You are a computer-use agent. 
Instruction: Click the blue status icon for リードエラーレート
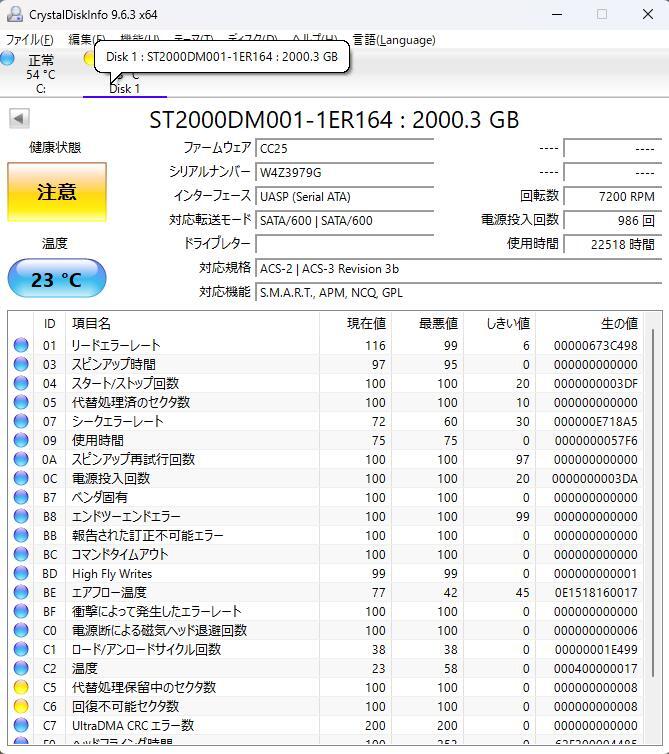click(x=21, y=345)
